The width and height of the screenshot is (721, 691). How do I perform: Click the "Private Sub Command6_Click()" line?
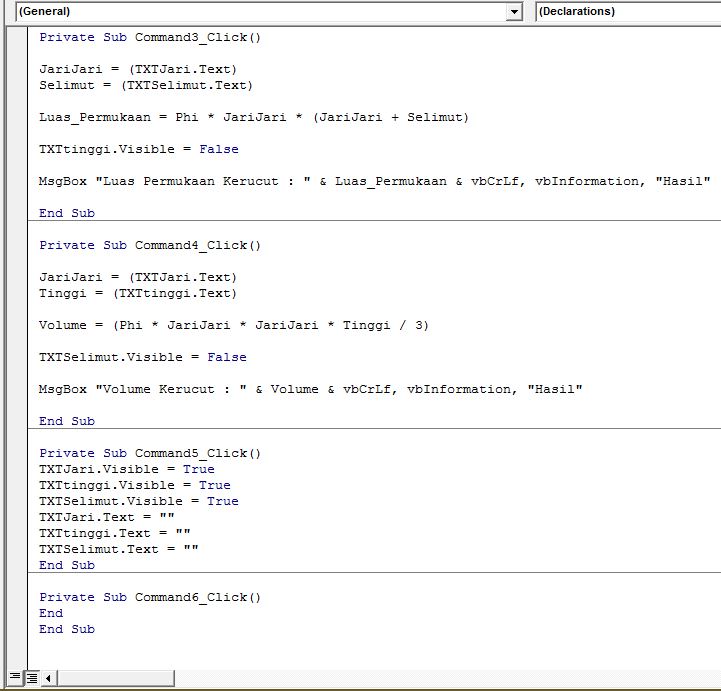tap(150, 597)
